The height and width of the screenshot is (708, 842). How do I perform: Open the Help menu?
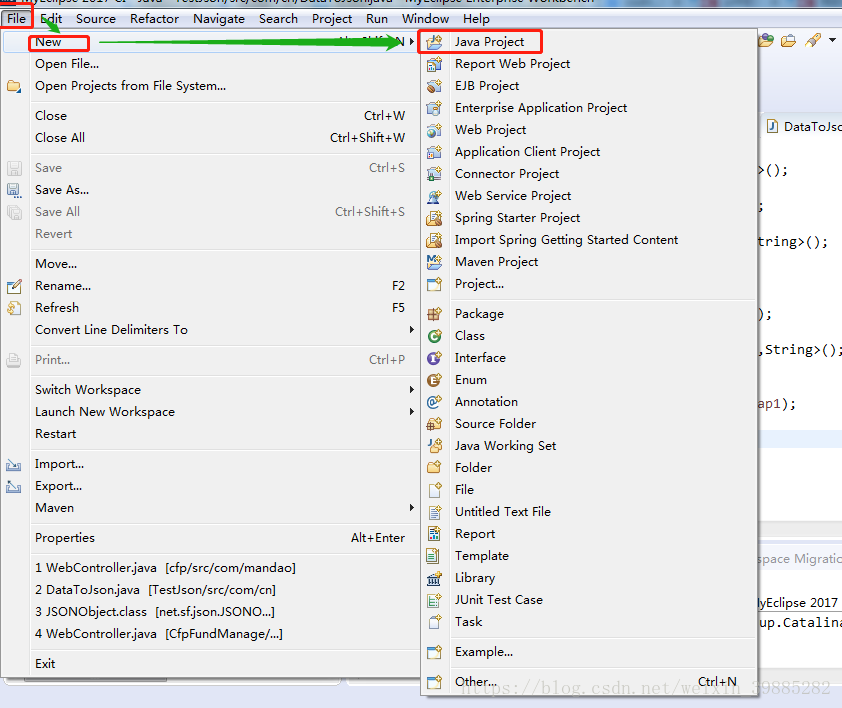coord(476,19)
